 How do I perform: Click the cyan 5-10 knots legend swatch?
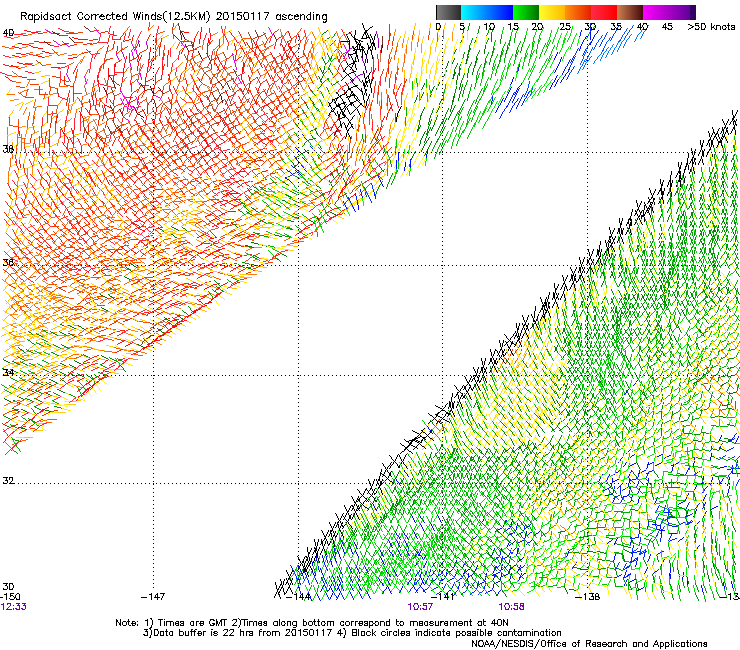click(474, 12)
